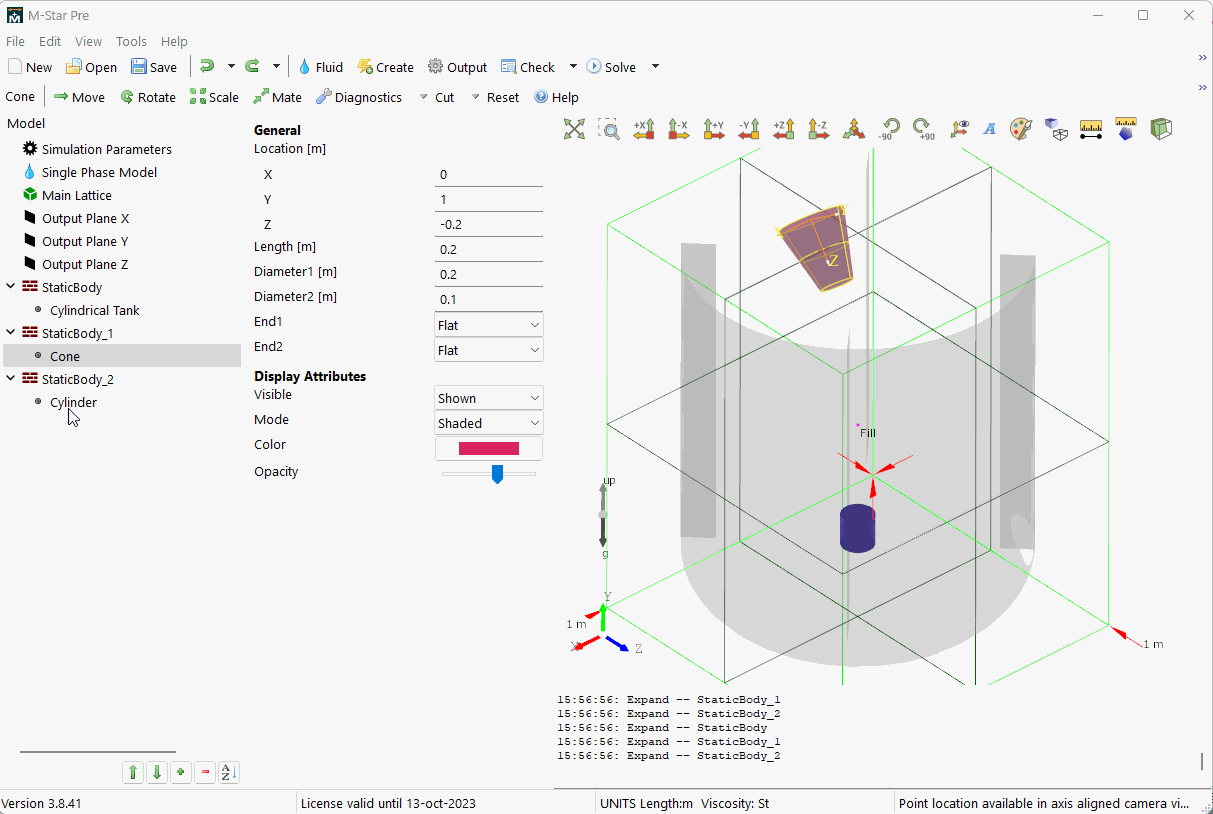Rotate view by -90 degrees
The image size is (1213, 814).
889,128
